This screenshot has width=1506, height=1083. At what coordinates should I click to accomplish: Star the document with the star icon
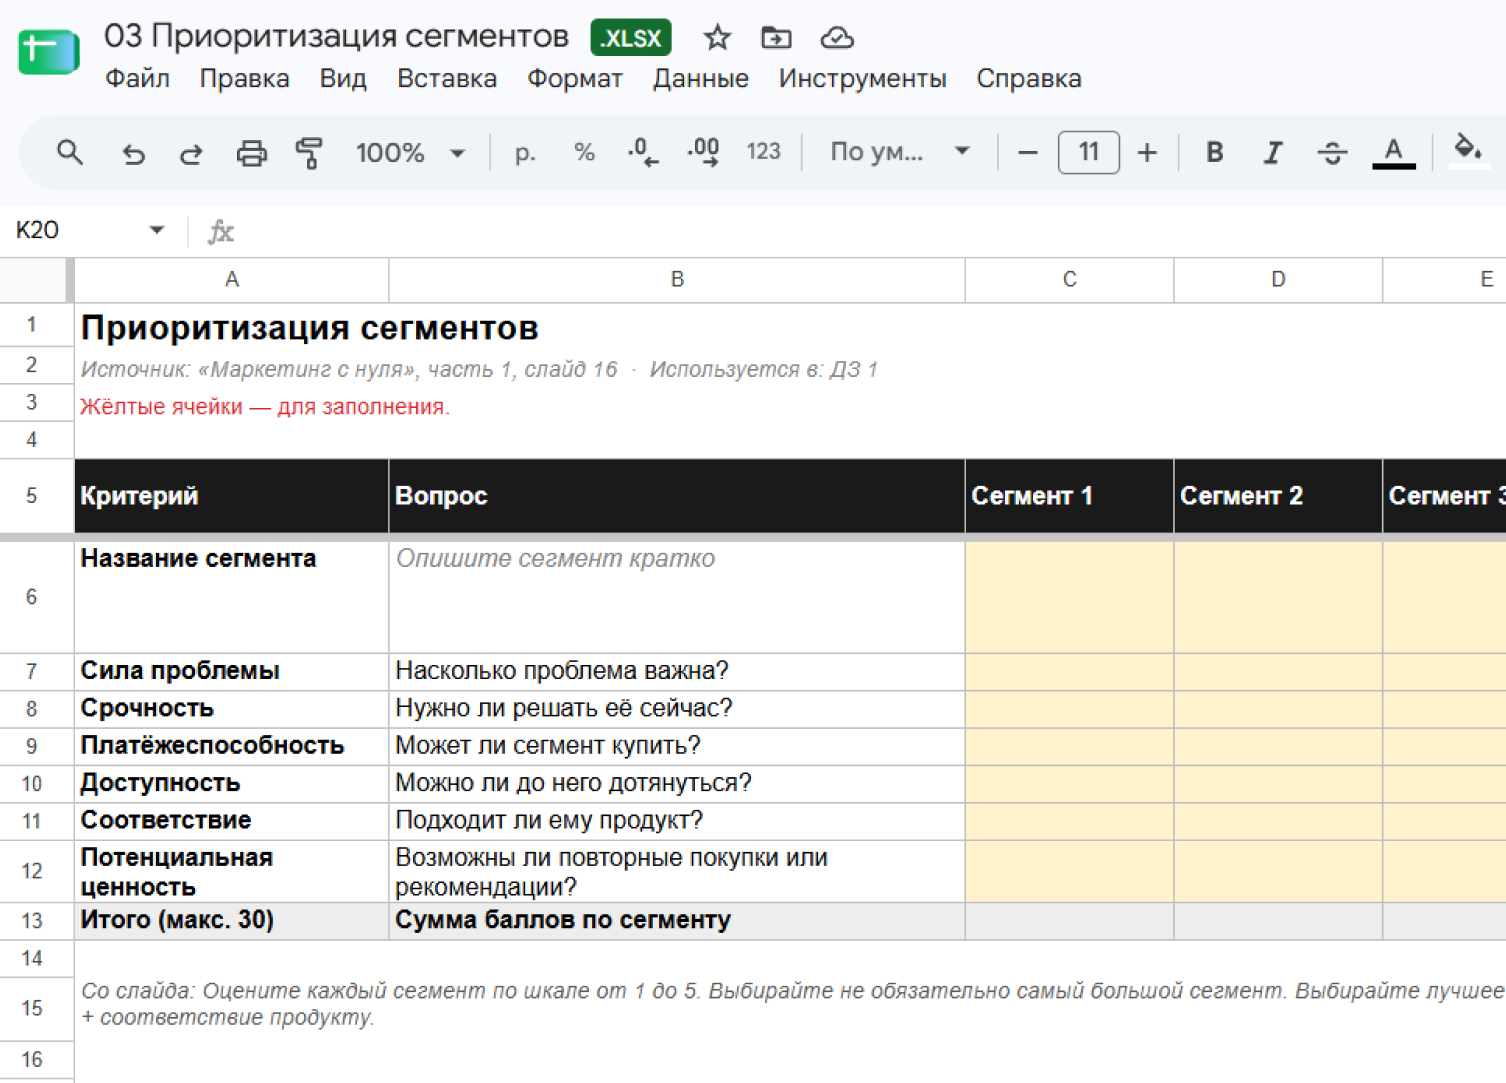pos(717,38)
